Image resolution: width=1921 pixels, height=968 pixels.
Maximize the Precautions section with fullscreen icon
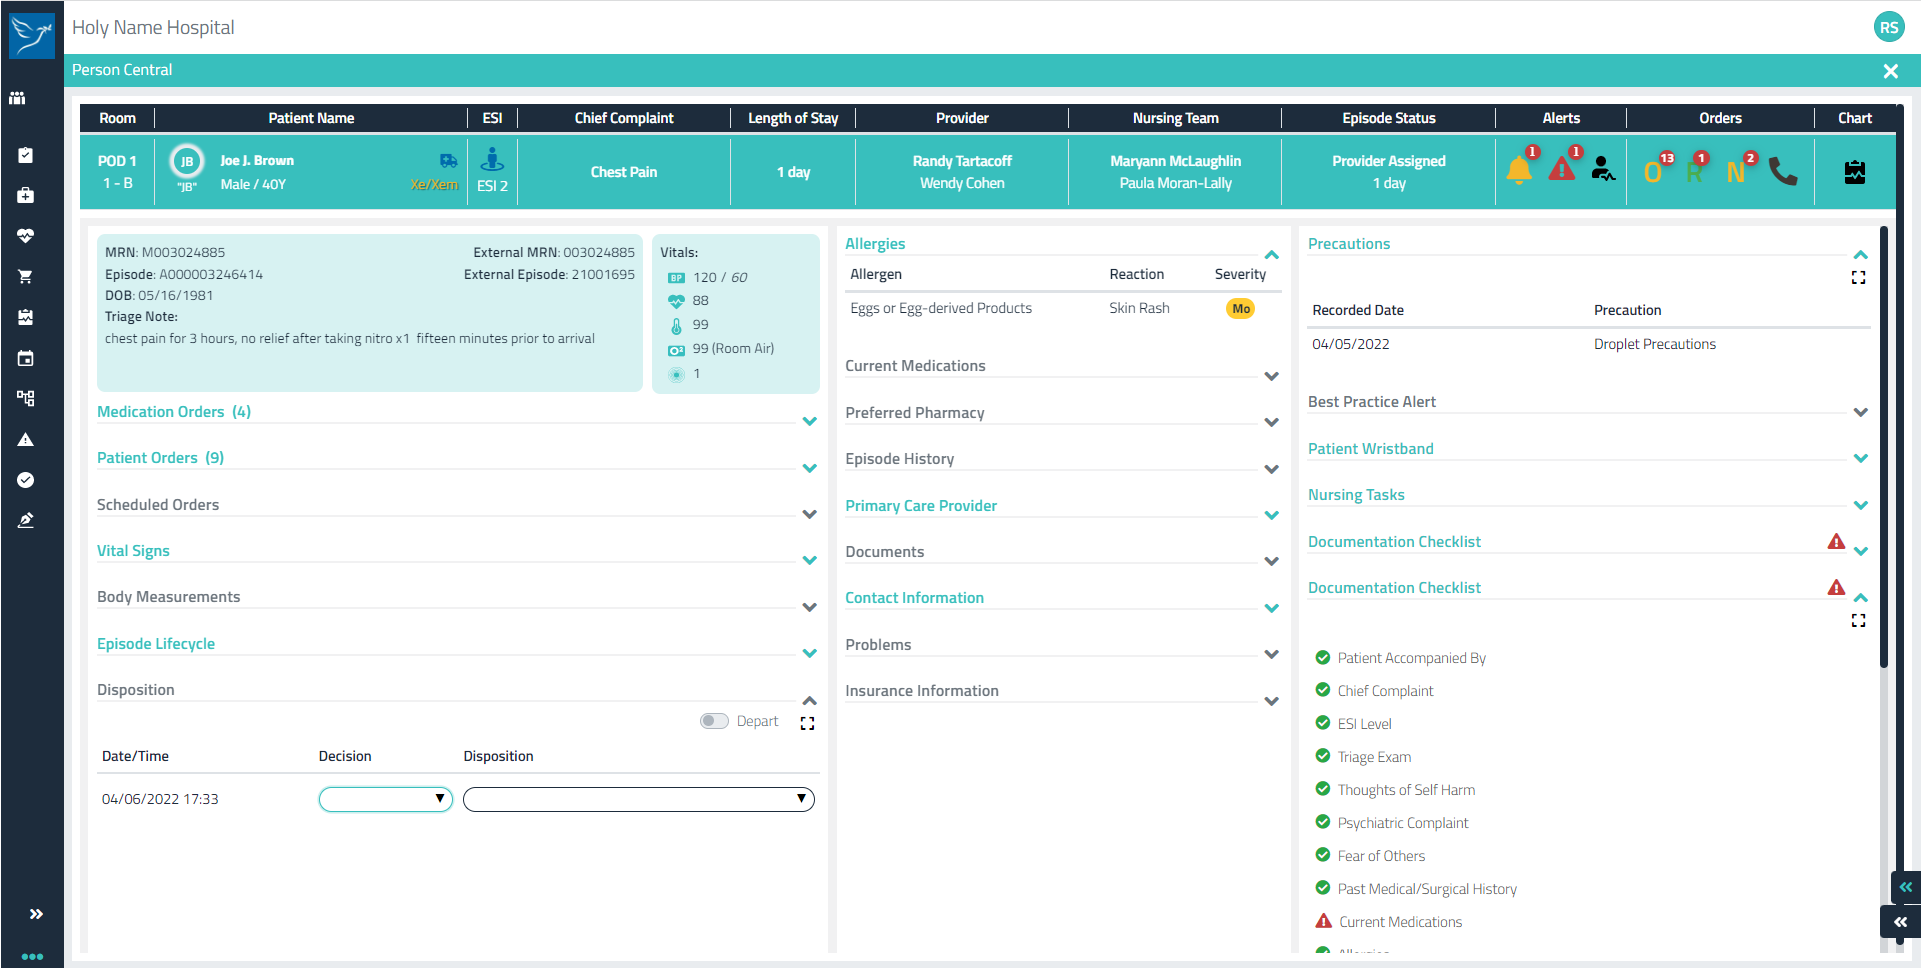click(x=1859, y=277)
